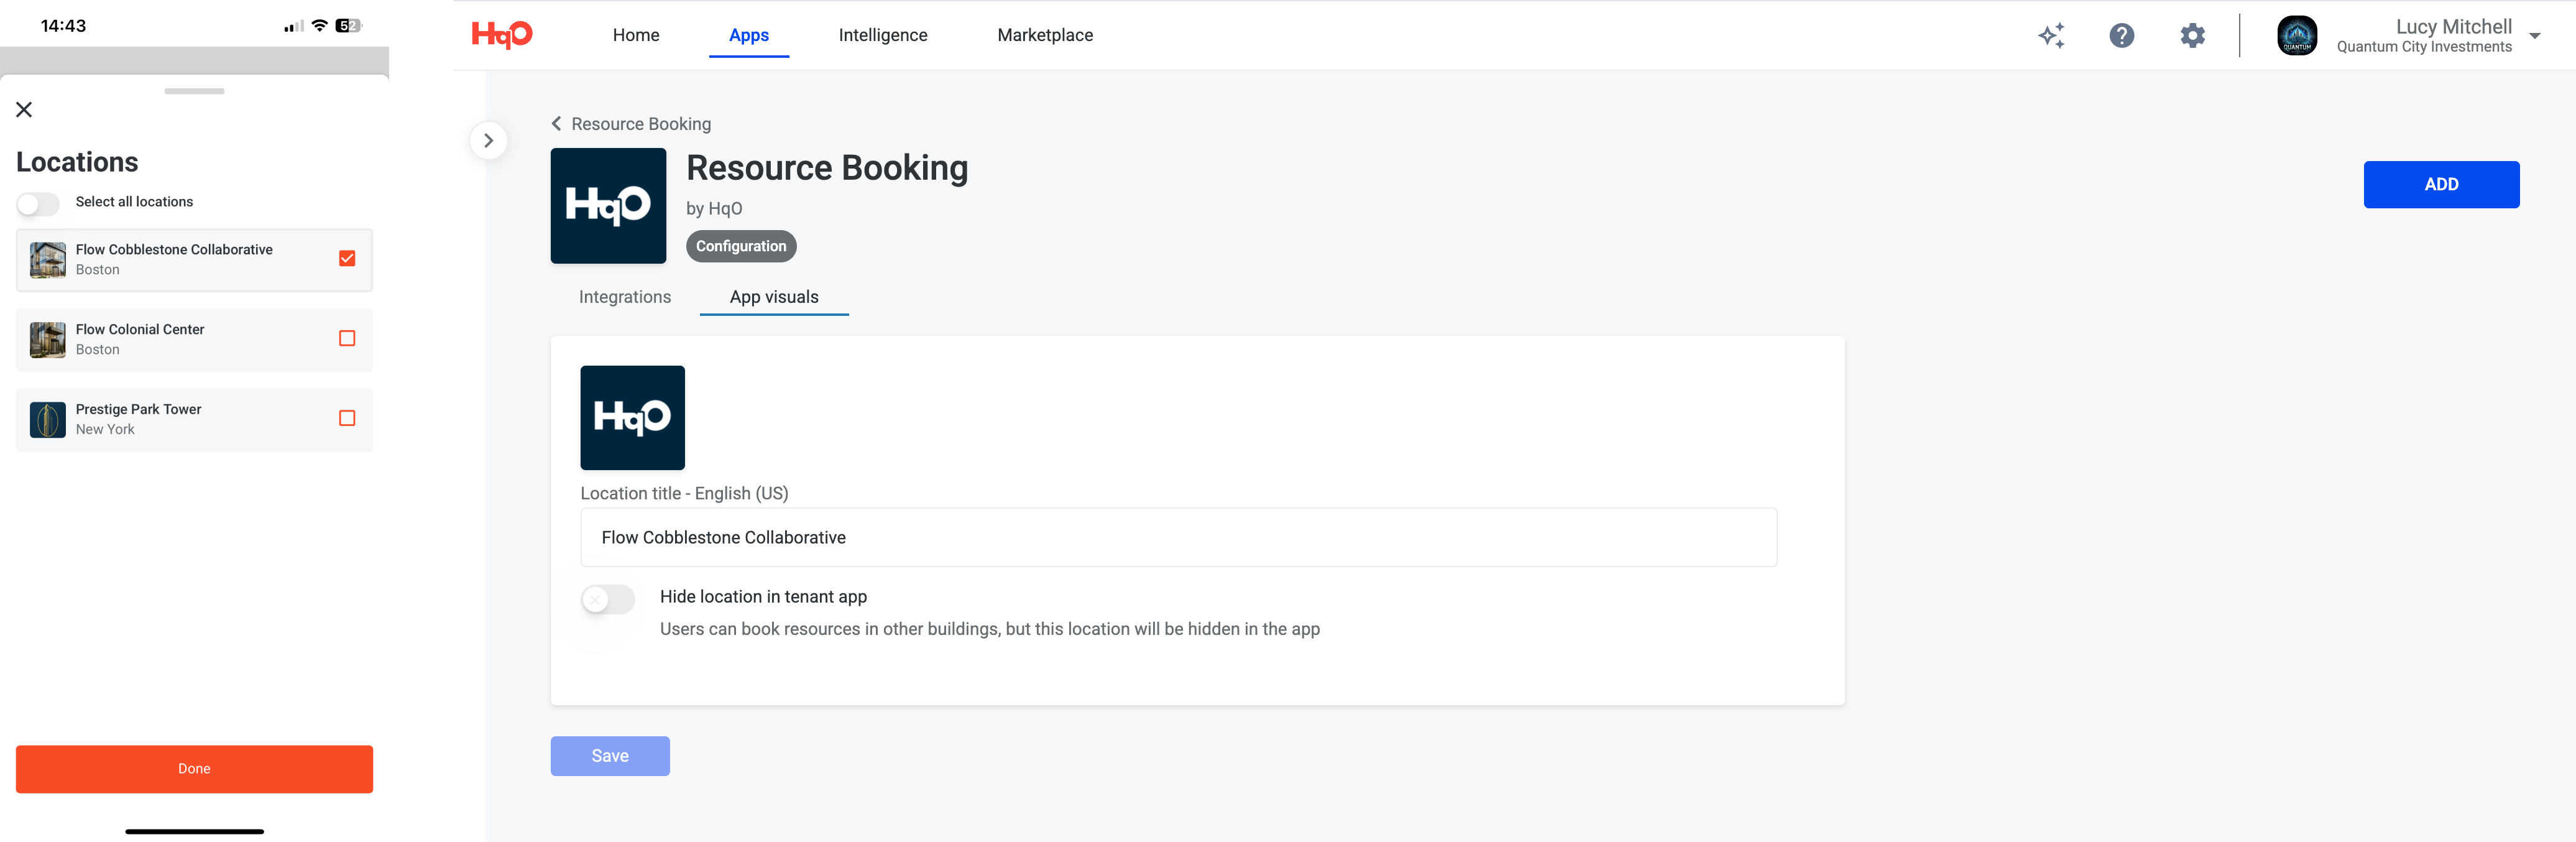Viewport: 2576px width, 842px height.
Task: Open the AI sparkle assistant icon
Action: coord(2051,36)
